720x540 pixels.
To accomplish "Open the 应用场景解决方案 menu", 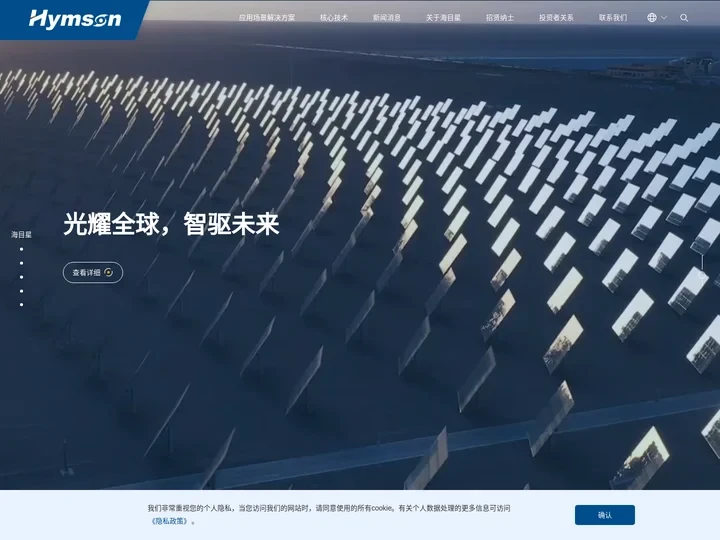I will point(267,17).
